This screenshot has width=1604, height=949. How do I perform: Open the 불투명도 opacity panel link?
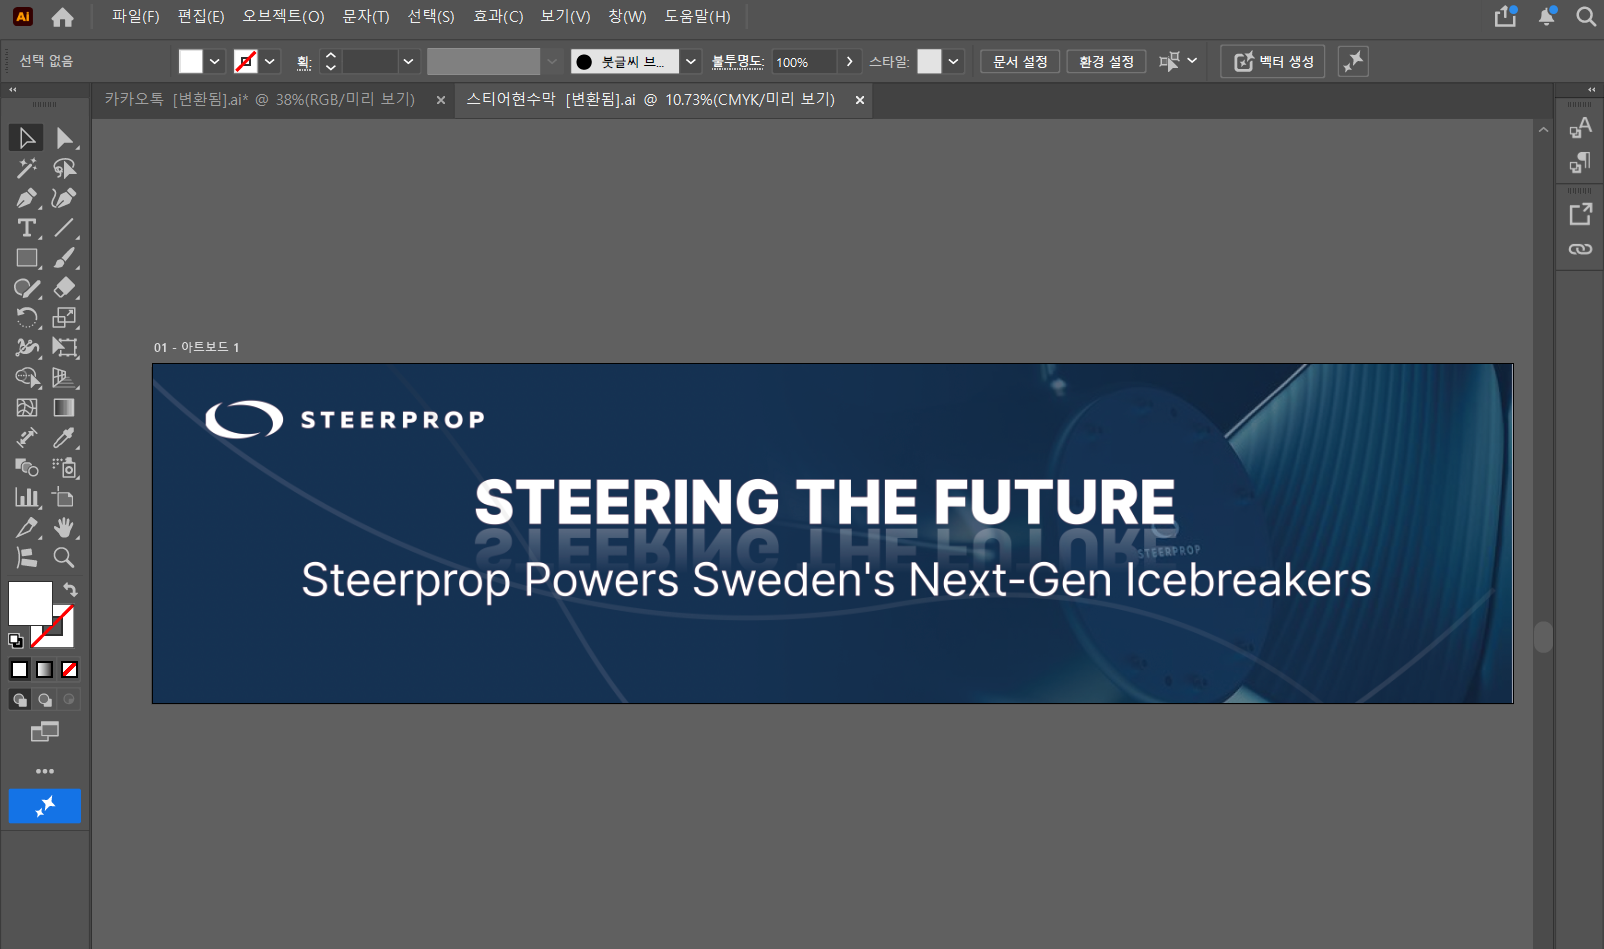pyautogui.click(x=738, y=62)
